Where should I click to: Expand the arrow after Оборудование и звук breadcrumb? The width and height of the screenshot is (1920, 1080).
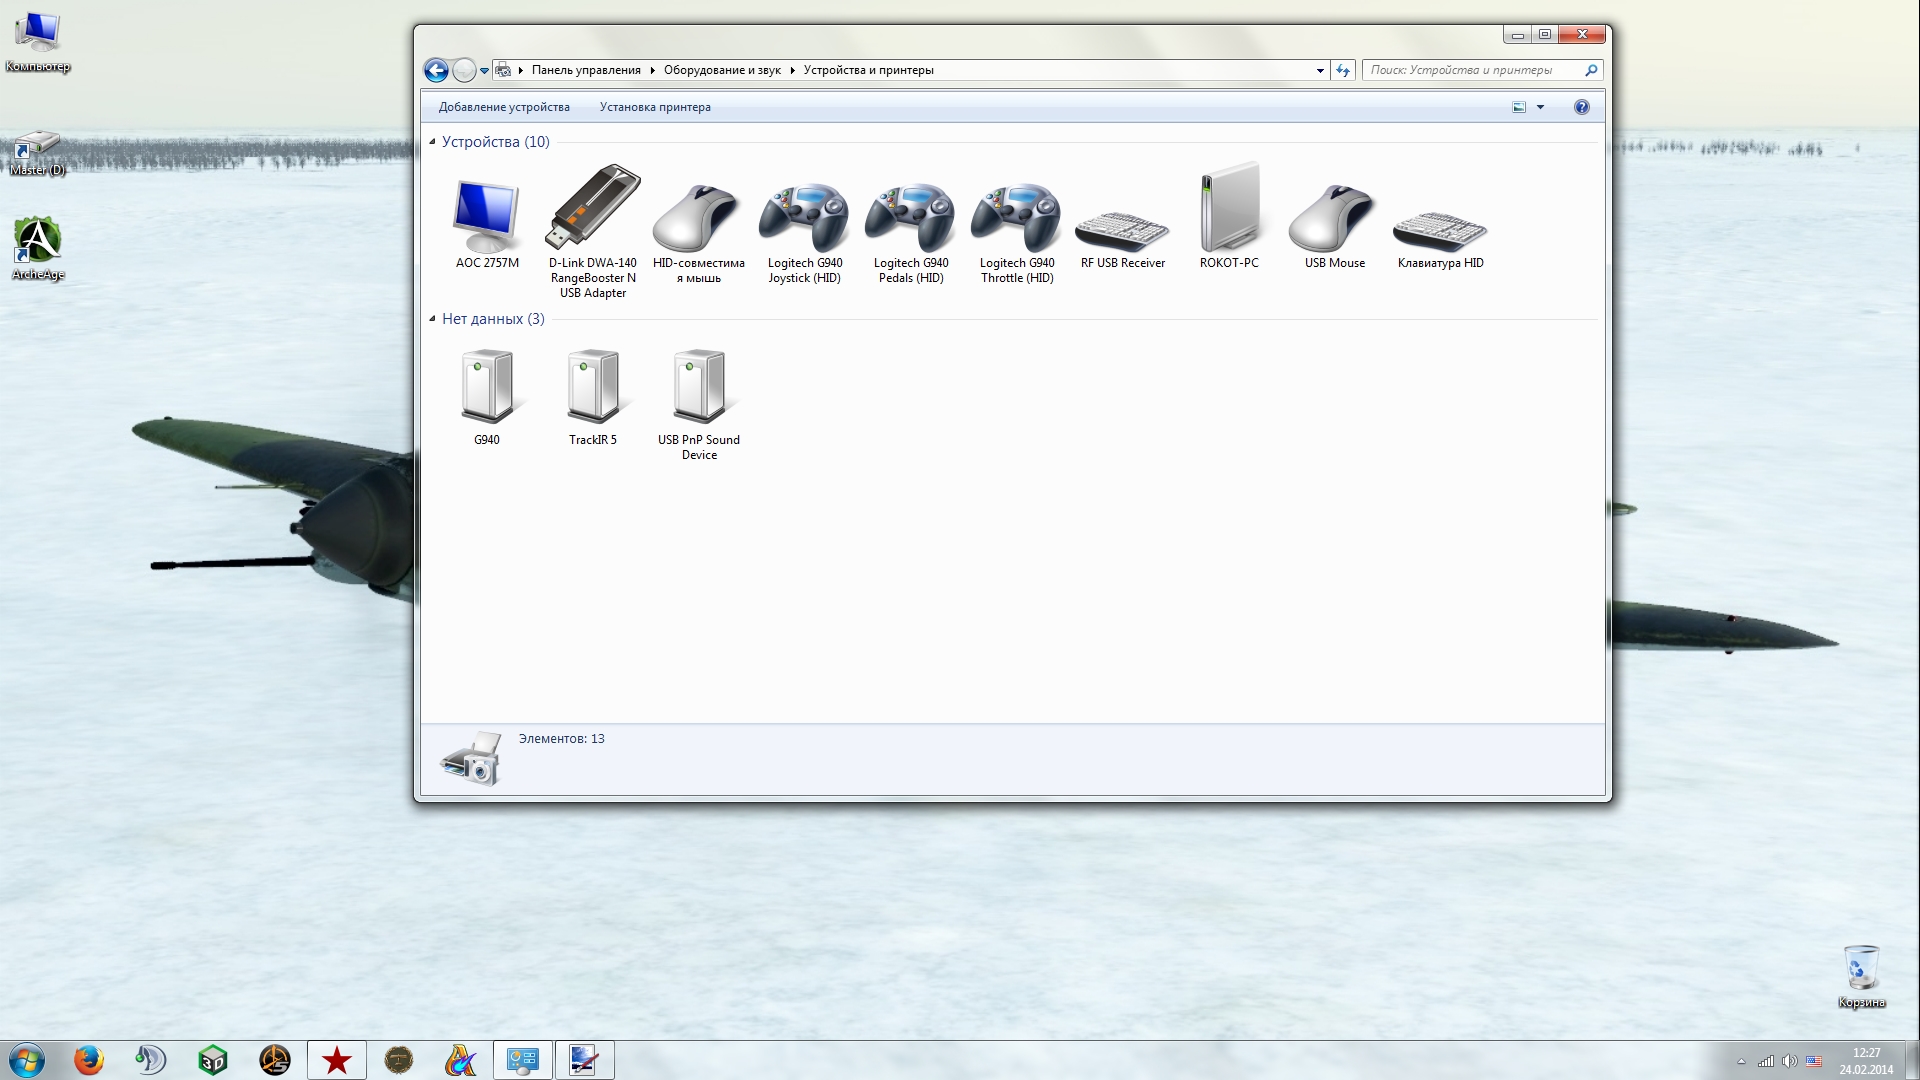click(x=792, y=70)
